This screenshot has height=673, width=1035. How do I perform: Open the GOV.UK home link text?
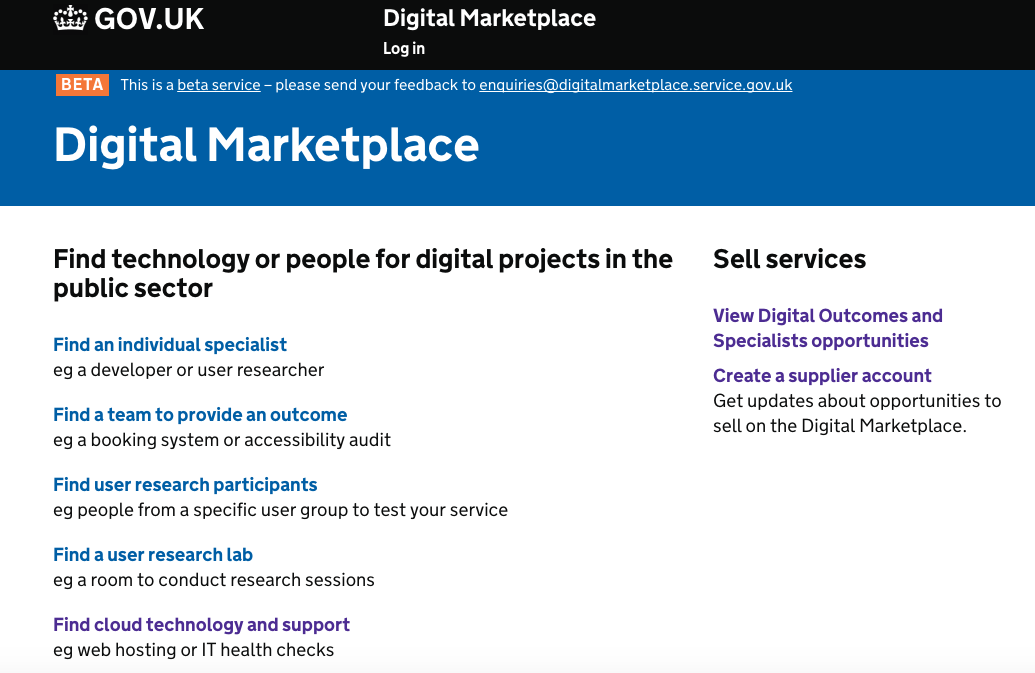(x=149, y=19)
